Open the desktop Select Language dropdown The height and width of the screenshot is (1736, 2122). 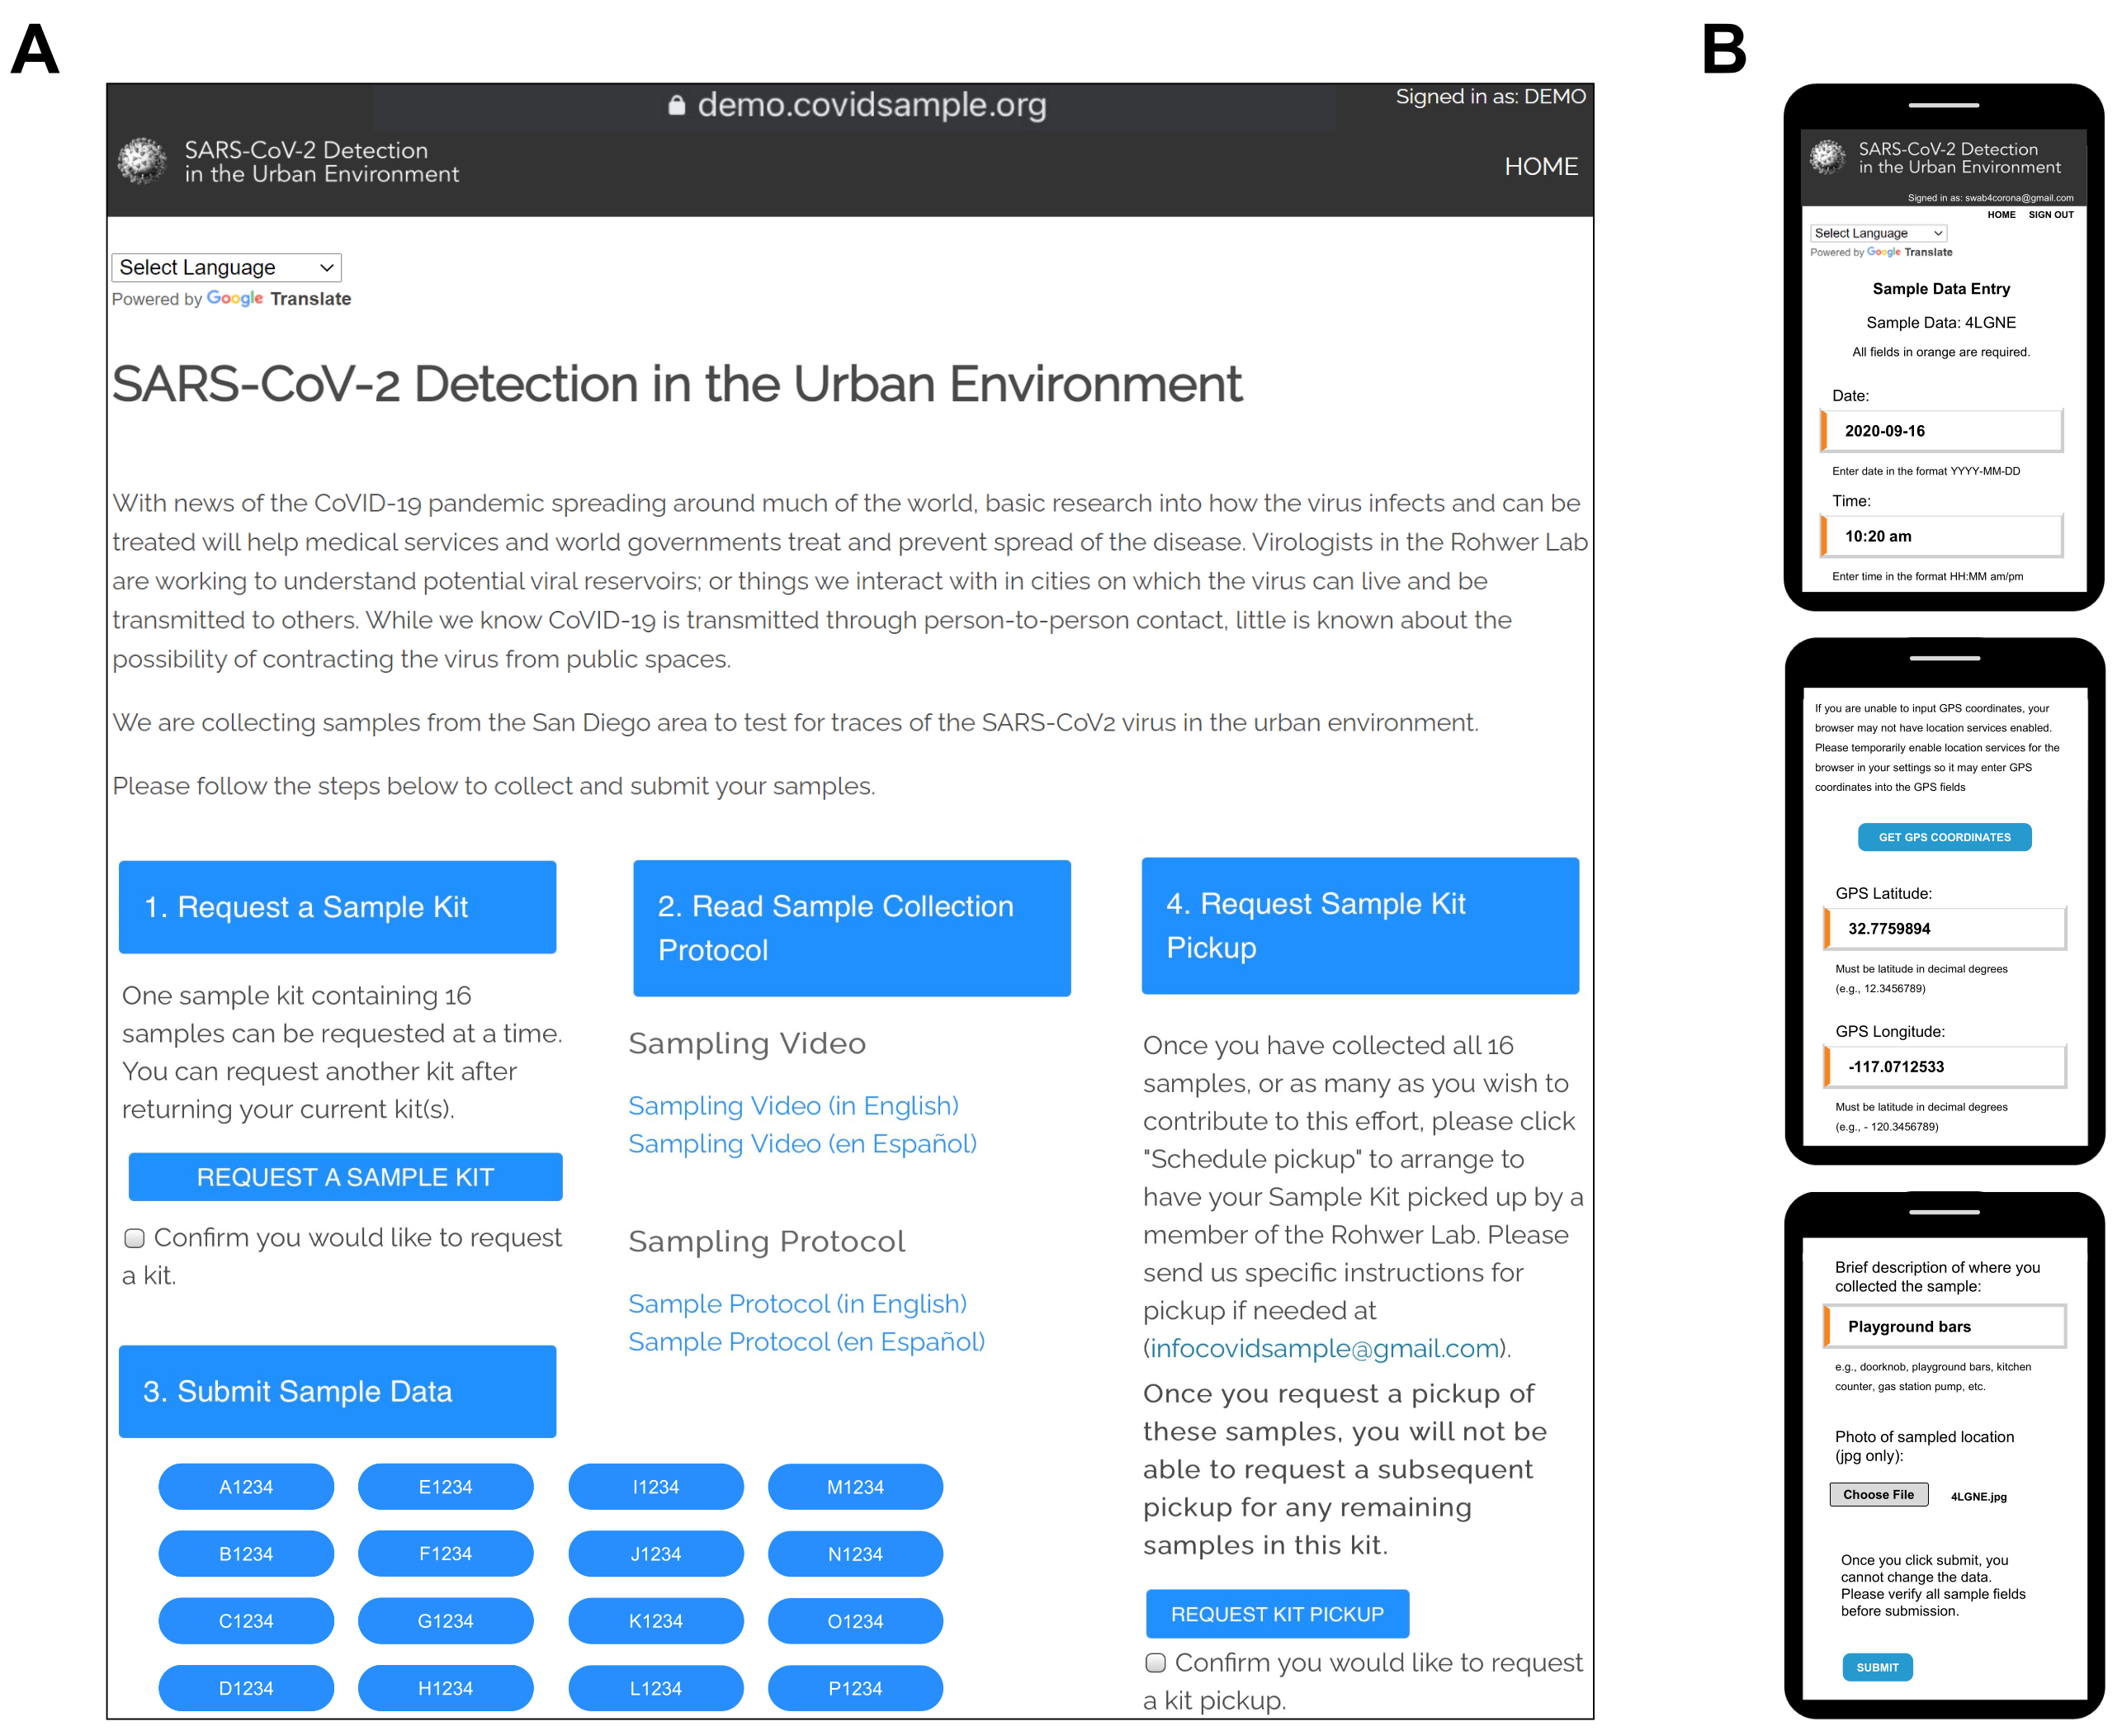(x=226, y=267)
